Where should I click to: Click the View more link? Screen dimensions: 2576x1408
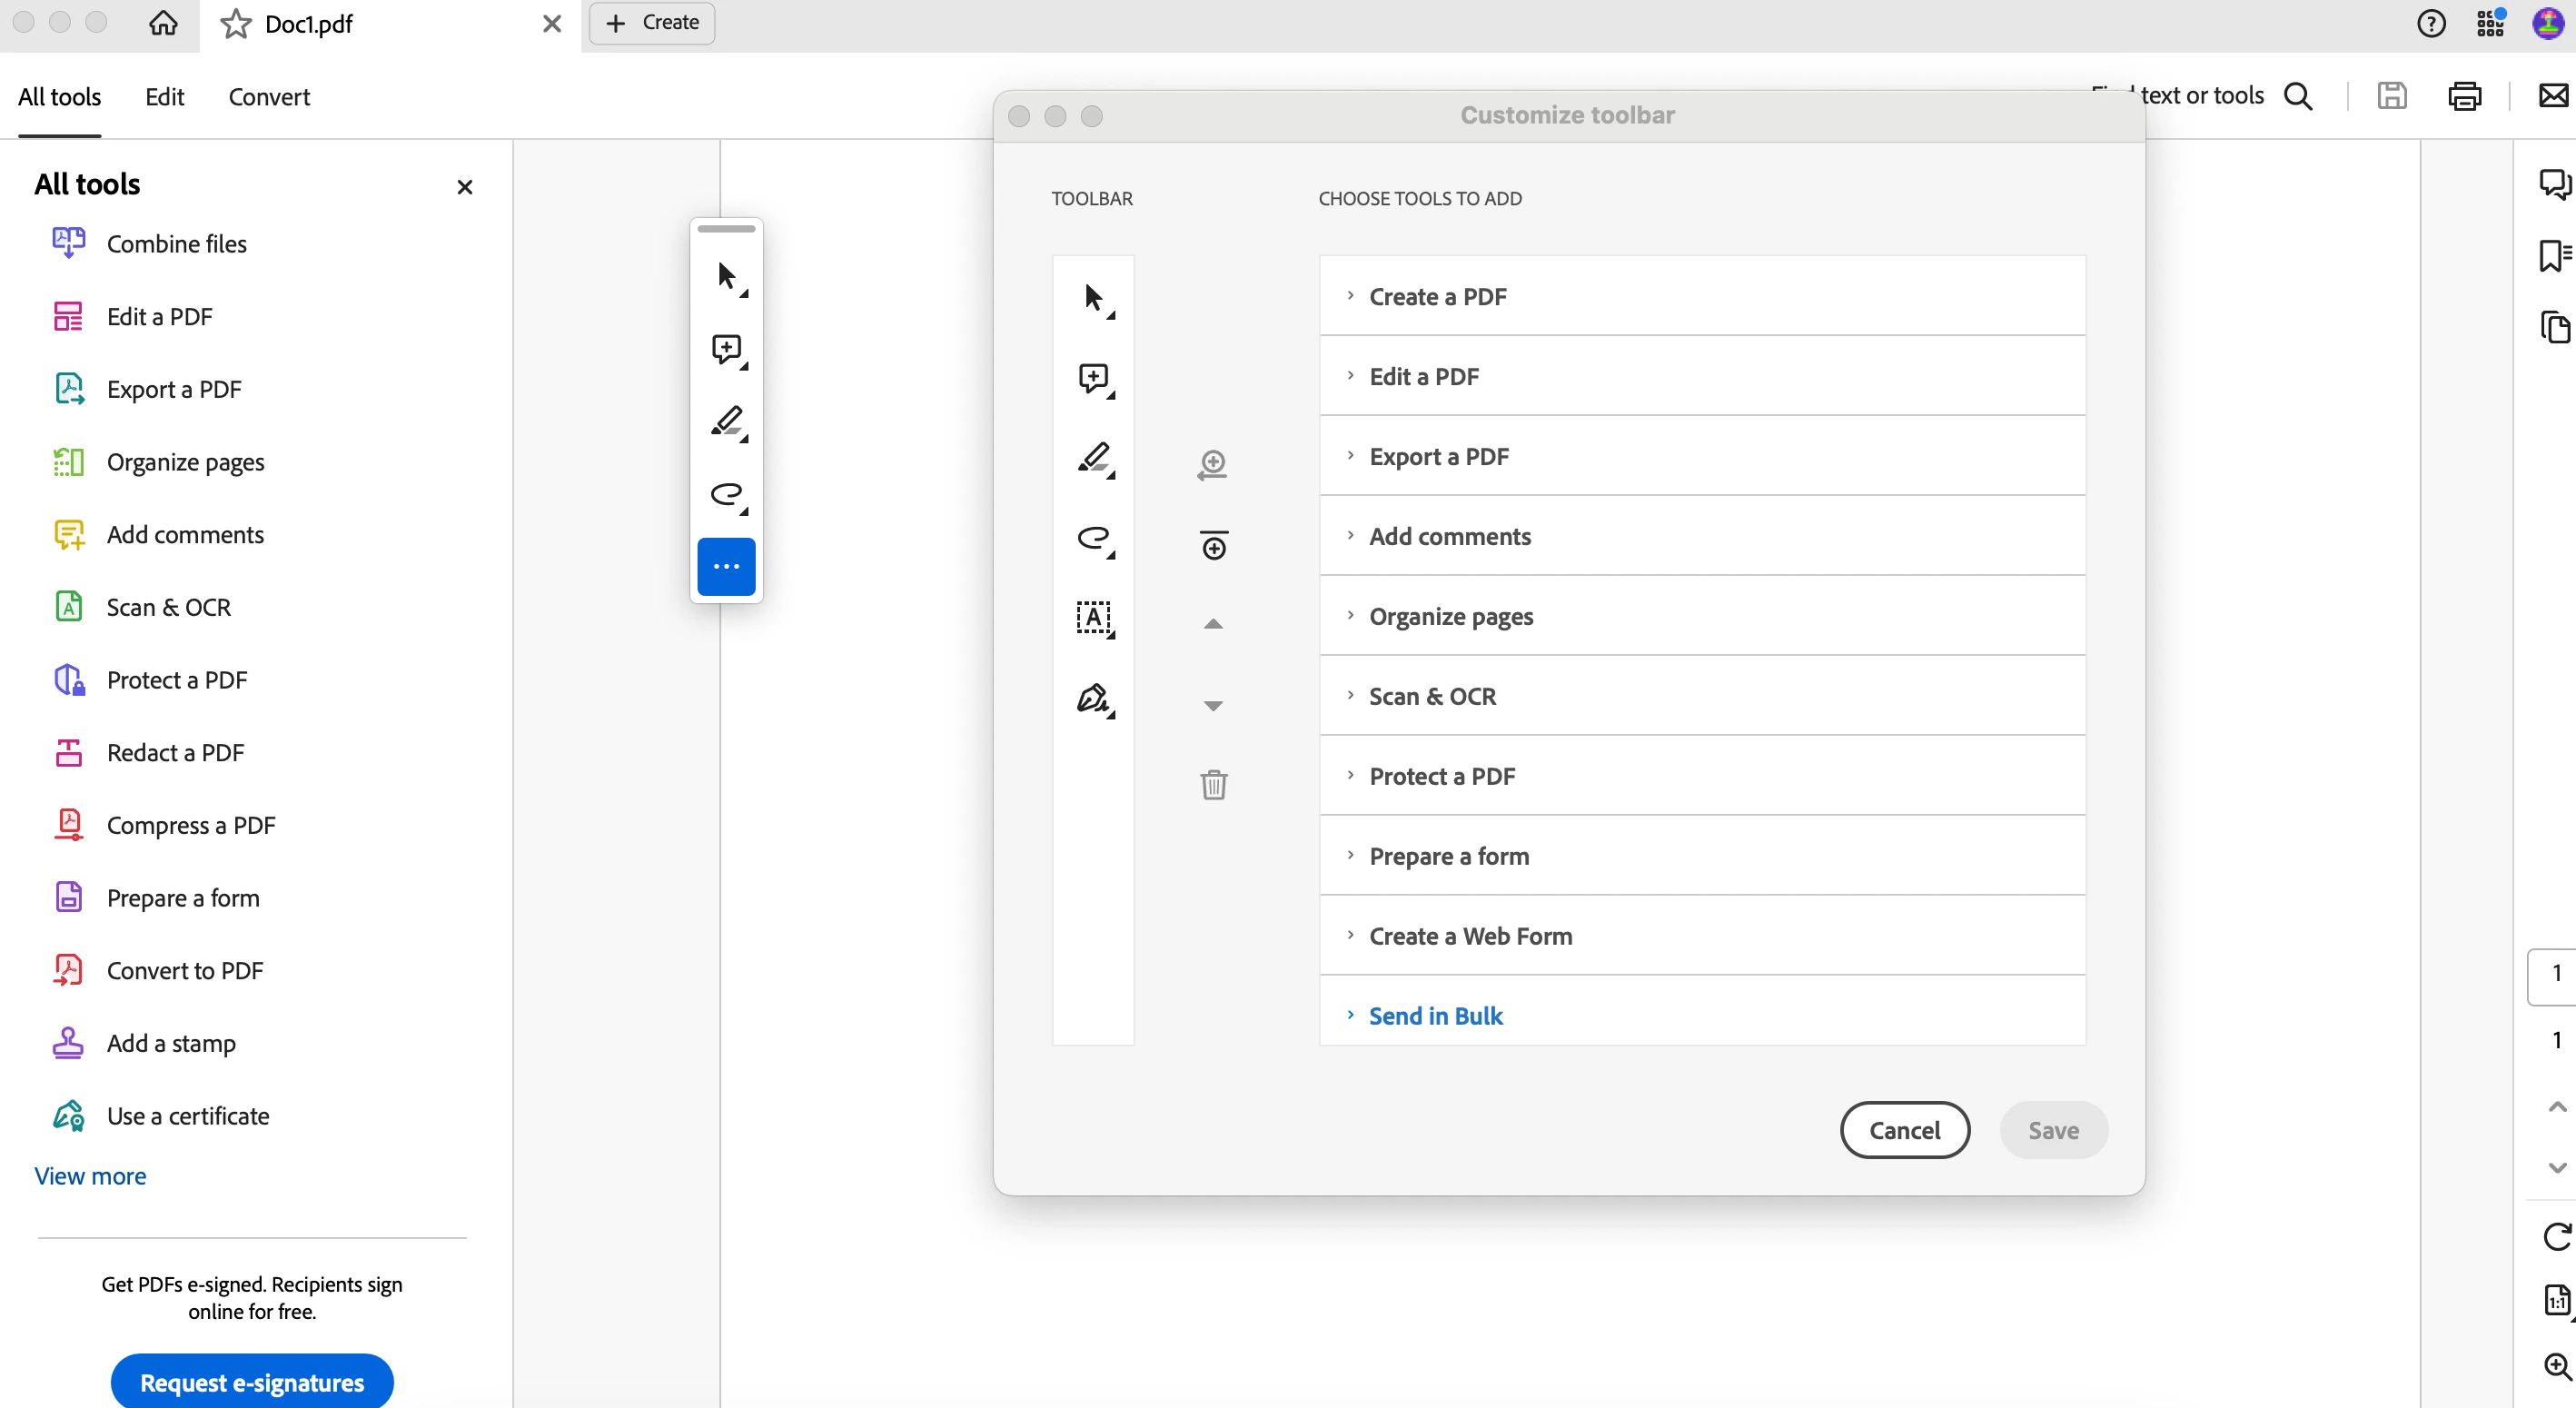pos(90,1176)
